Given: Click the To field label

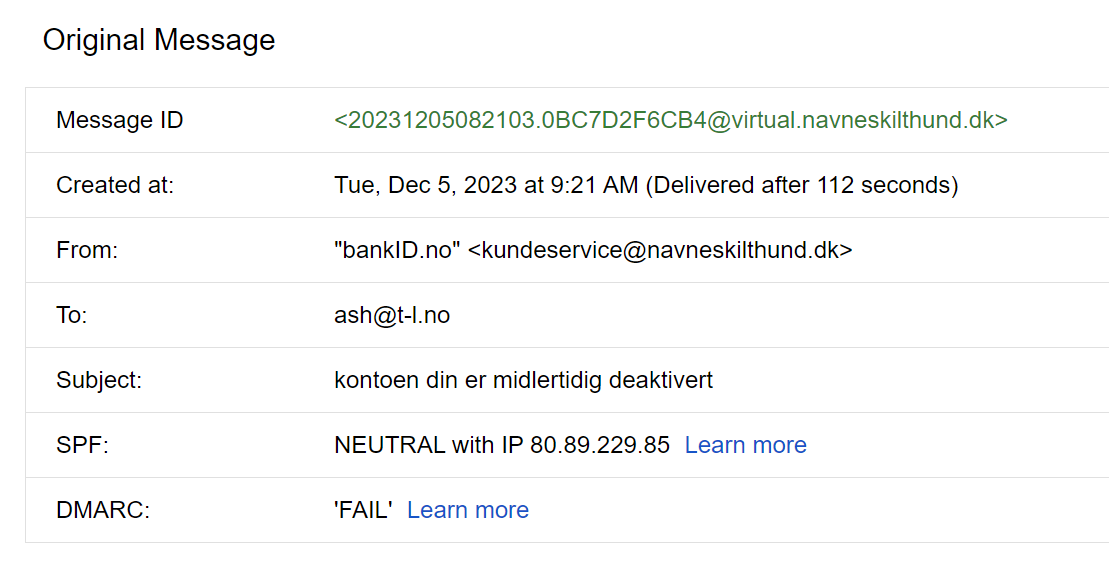Looking at the screenshot, I should pos(72,315).
